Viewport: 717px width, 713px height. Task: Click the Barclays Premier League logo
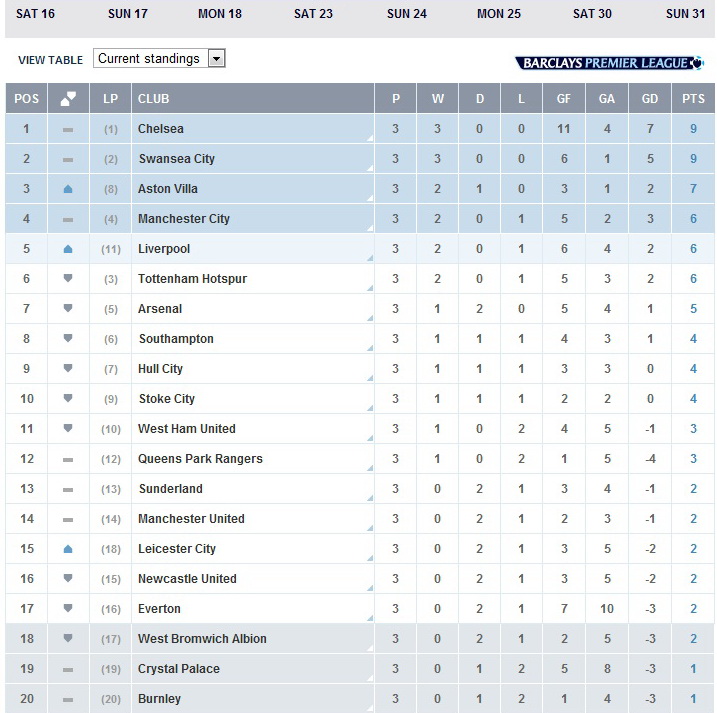coord(609,63)
